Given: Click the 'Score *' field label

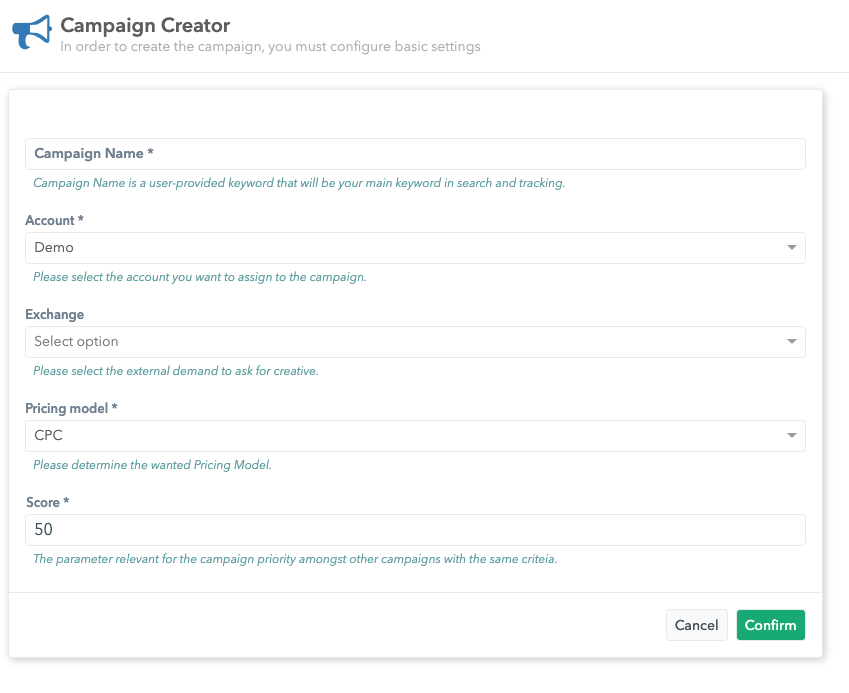Looking at the screenshot, I should click(x=48, y=502).
